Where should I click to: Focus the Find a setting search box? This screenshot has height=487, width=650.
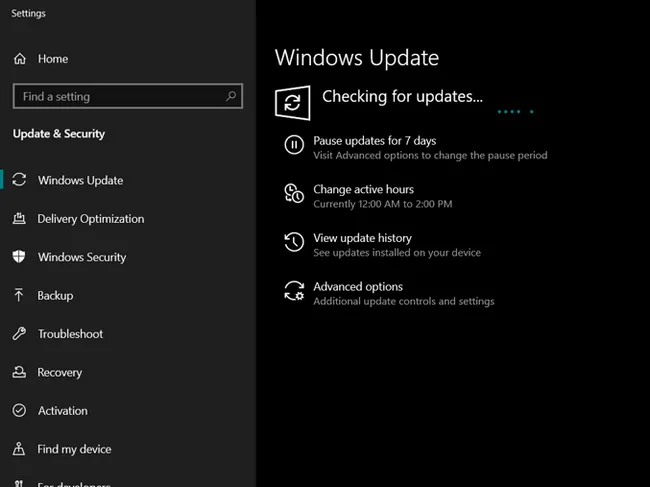click(128, 96)
